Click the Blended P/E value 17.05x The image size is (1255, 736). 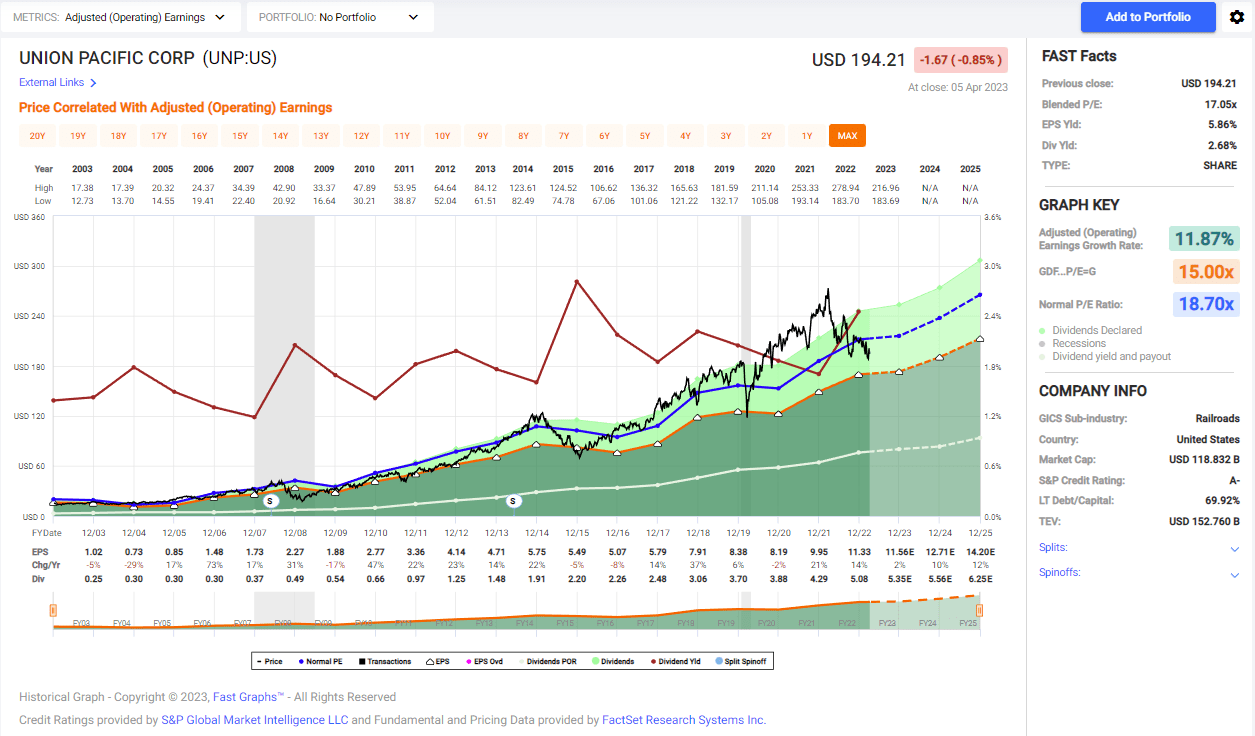coord(1222,104)
